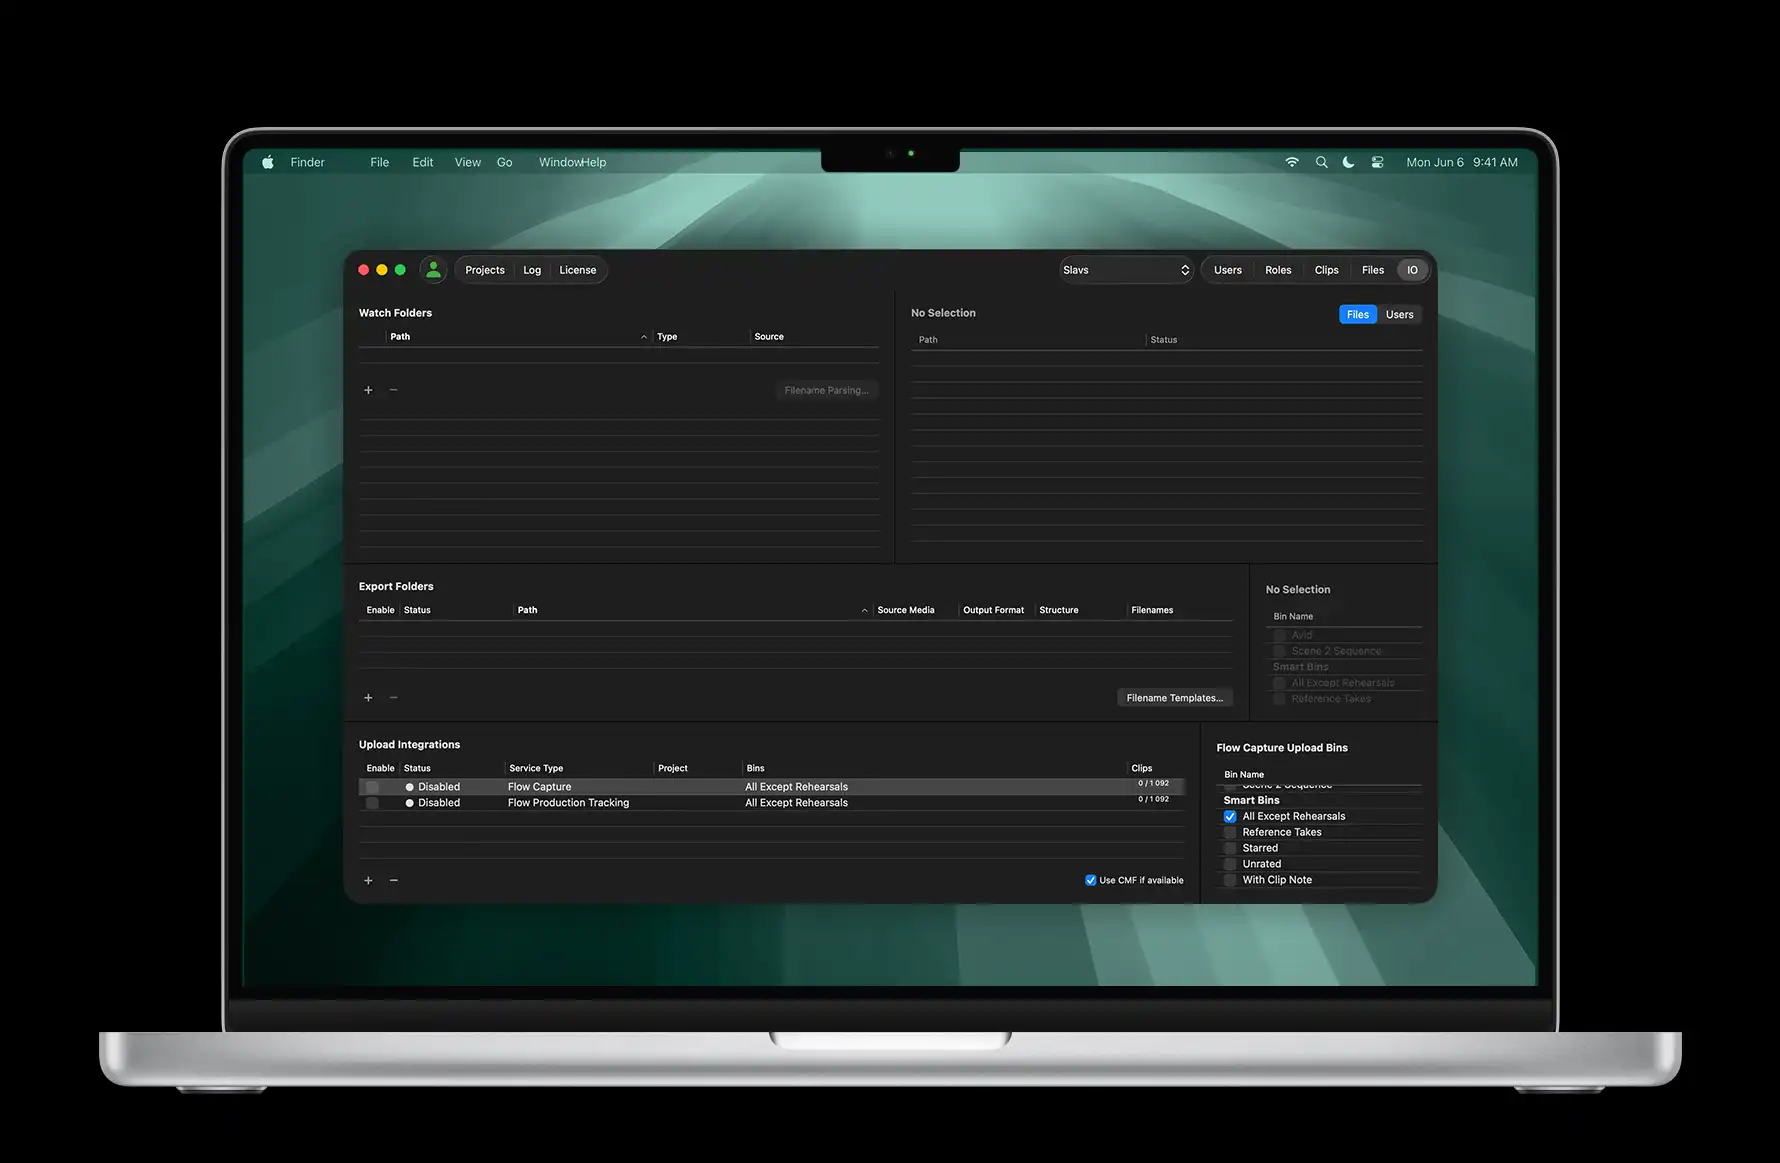Add a new export folder
Image resolution: width=1780 pixels, height=1163 pixels.
[x=368, y=697]
